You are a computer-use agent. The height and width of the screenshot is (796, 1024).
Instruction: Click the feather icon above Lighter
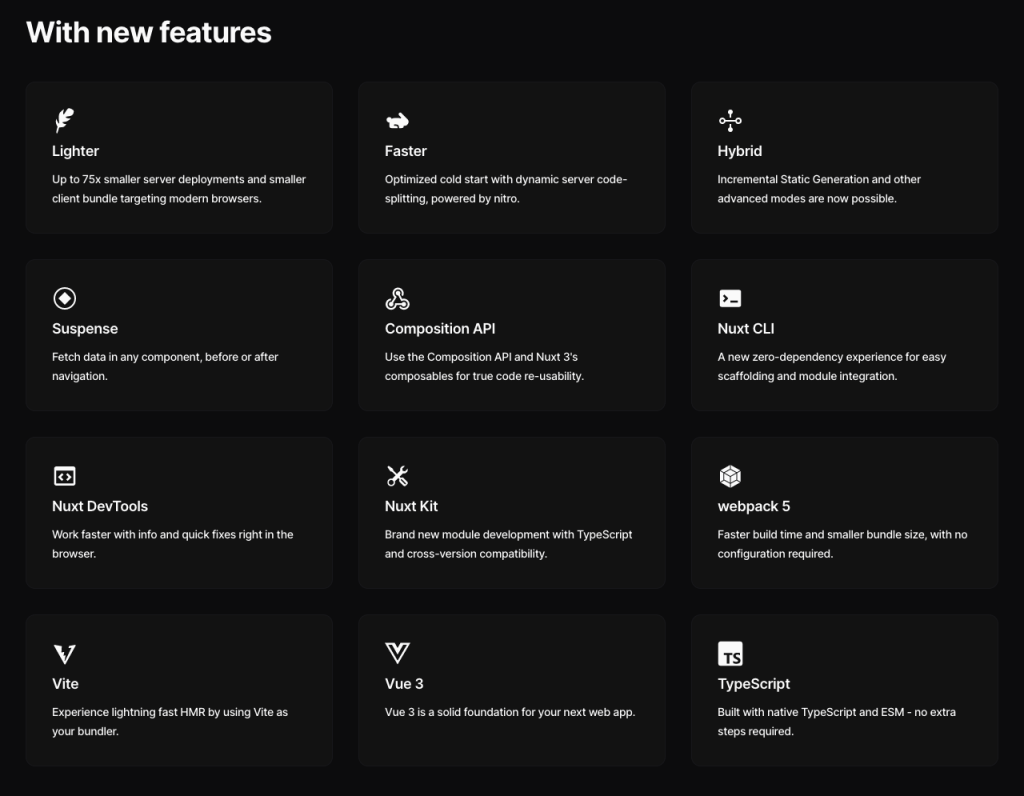pos(64,120)
